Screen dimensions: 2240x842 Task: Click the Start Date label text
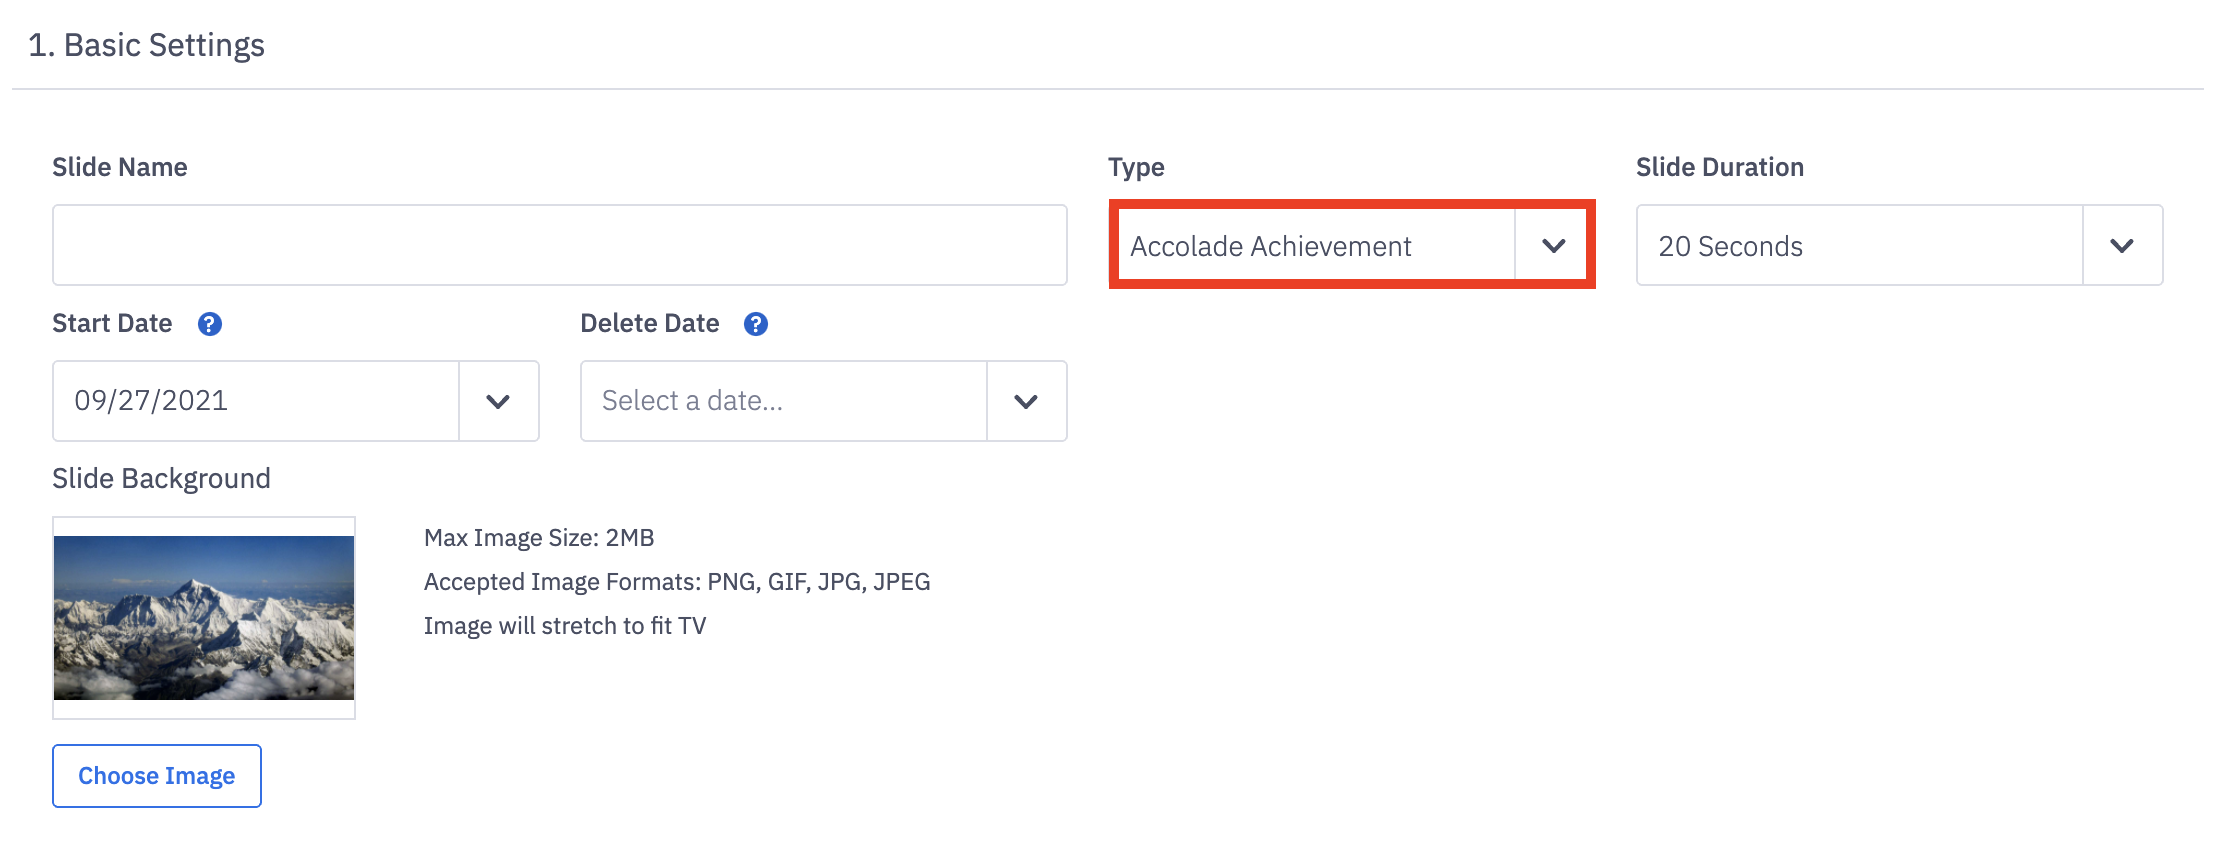click(x=112, y=323)
